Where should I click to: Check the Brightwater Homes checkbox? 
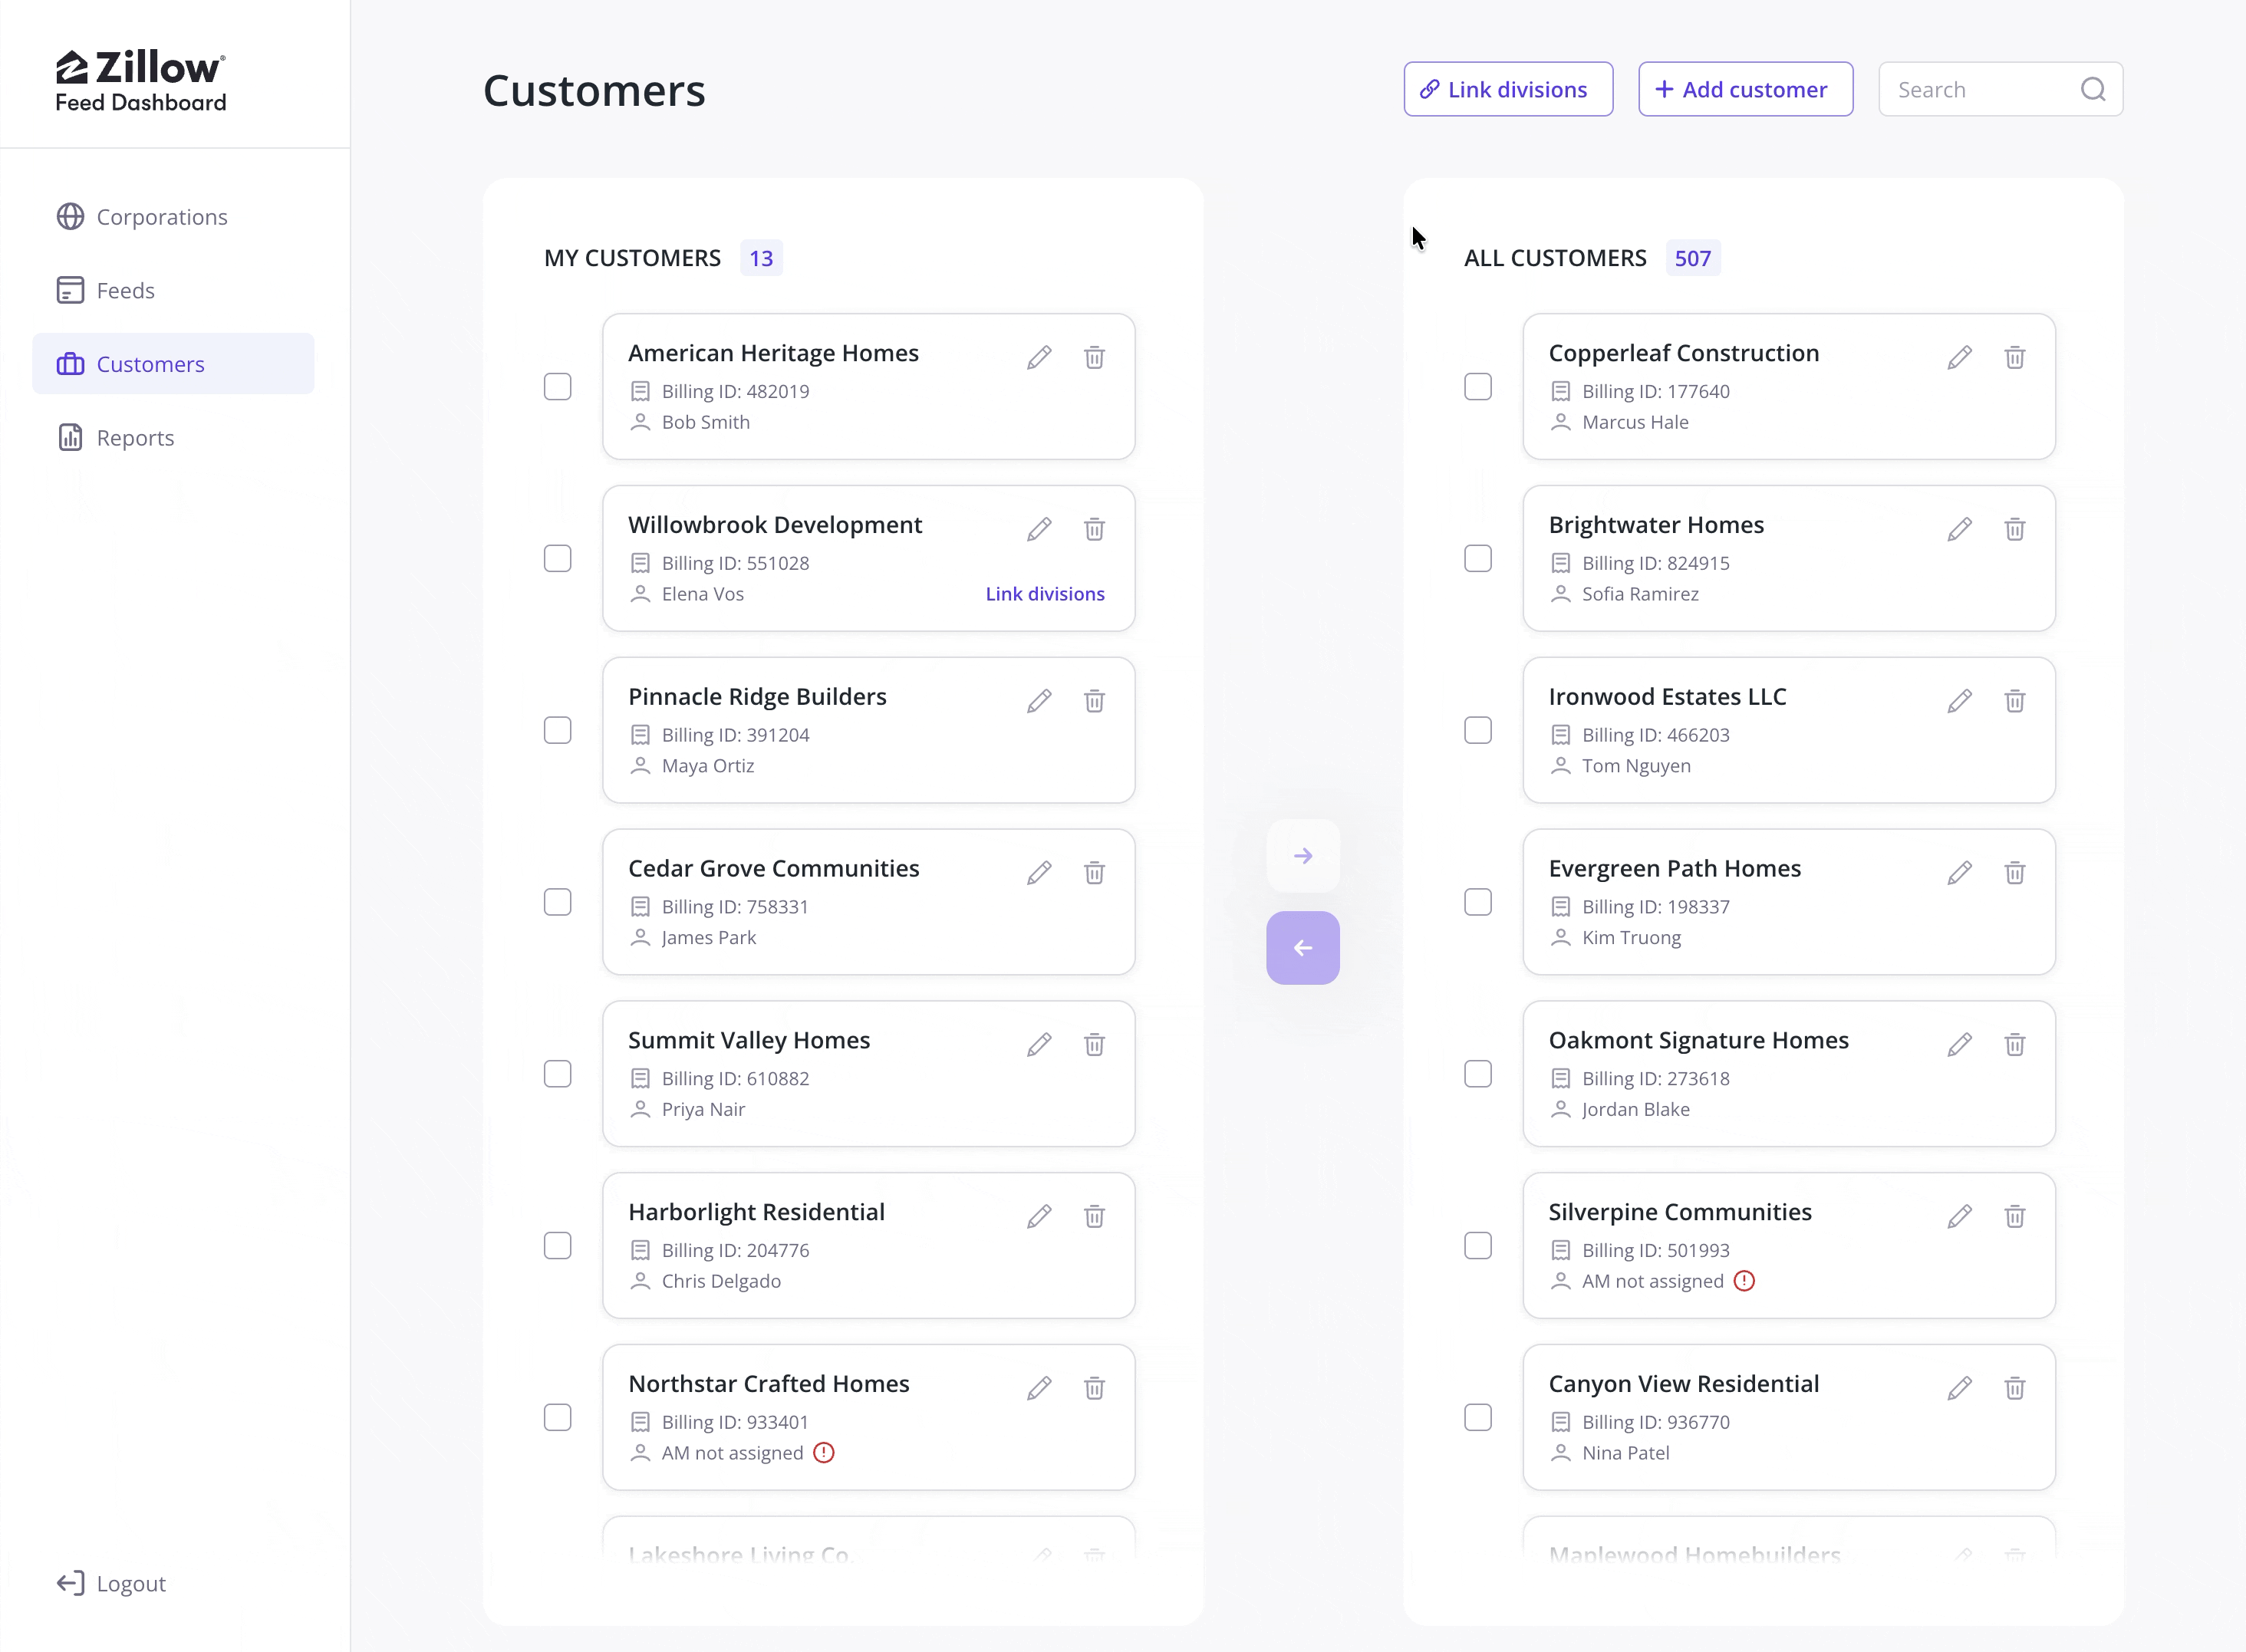pyautogui.click(x=1477, y=559)
